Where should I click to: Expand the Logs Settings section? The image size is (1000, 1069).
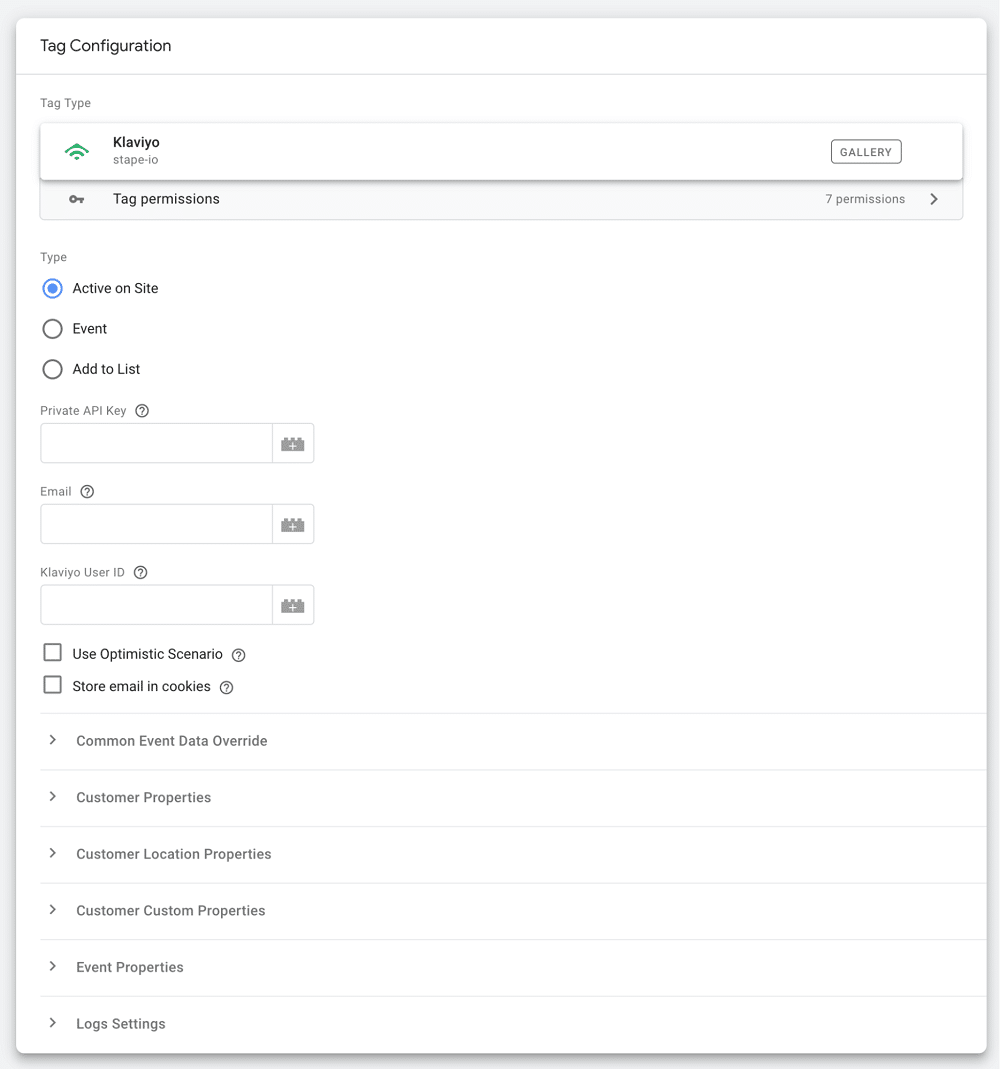(120, 1024)
